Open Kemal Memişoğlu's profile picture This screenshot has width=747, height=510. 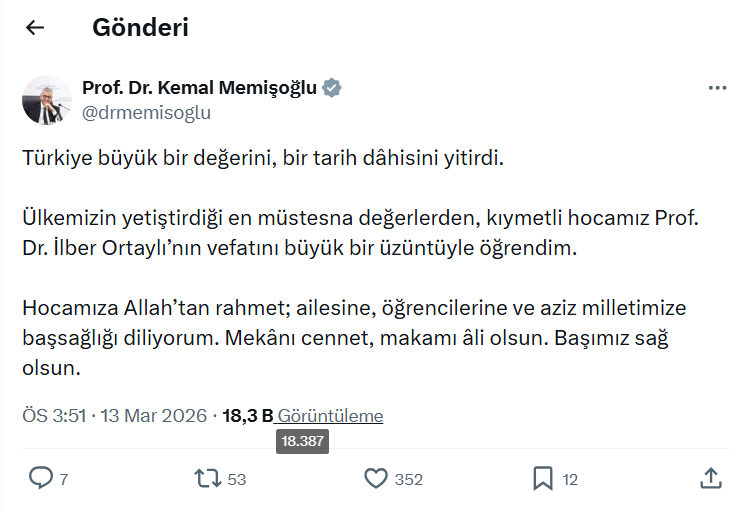47,100
